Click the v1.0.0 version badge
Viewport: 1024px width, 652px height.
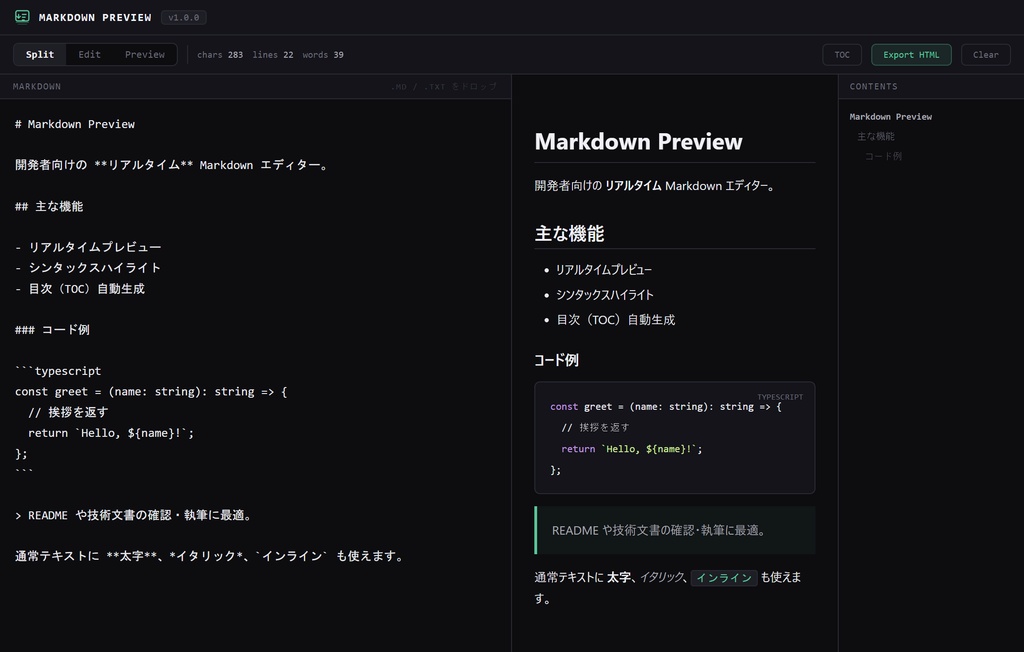(x=184, y=18)
